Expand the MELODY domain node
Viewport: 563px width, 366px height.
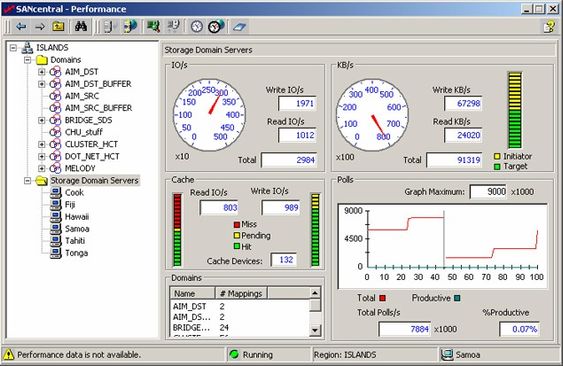[42, 168]
